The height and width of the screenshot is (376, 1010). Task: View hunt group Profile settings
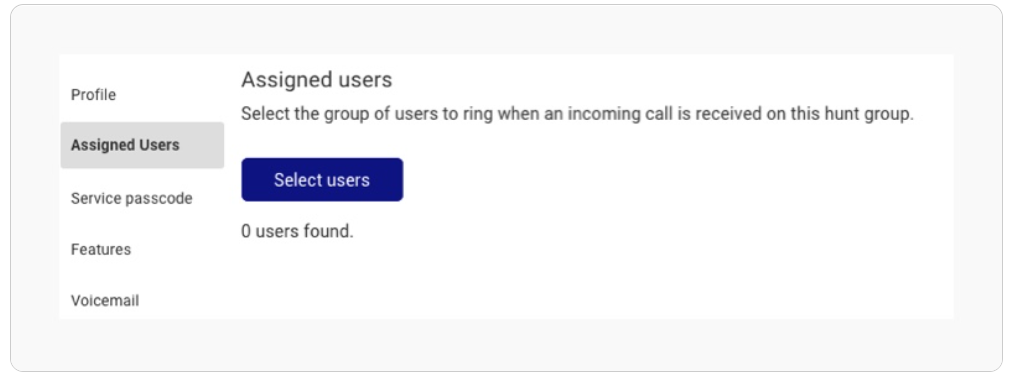point(93,95)
